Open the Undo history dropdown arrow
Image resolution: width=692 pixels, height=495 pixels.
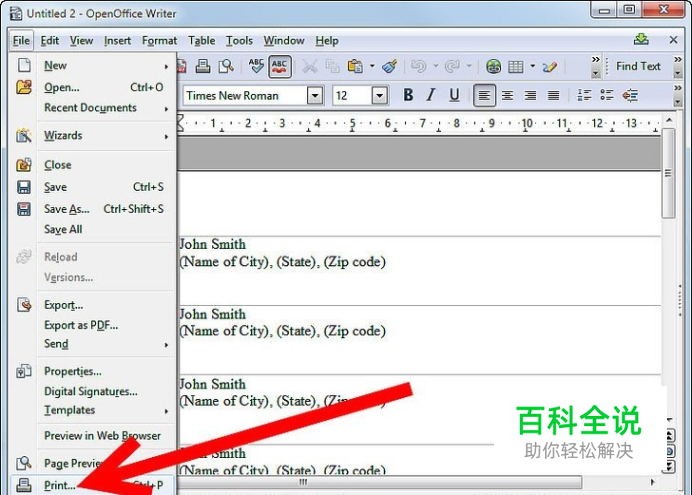click(x=436, y=66)
